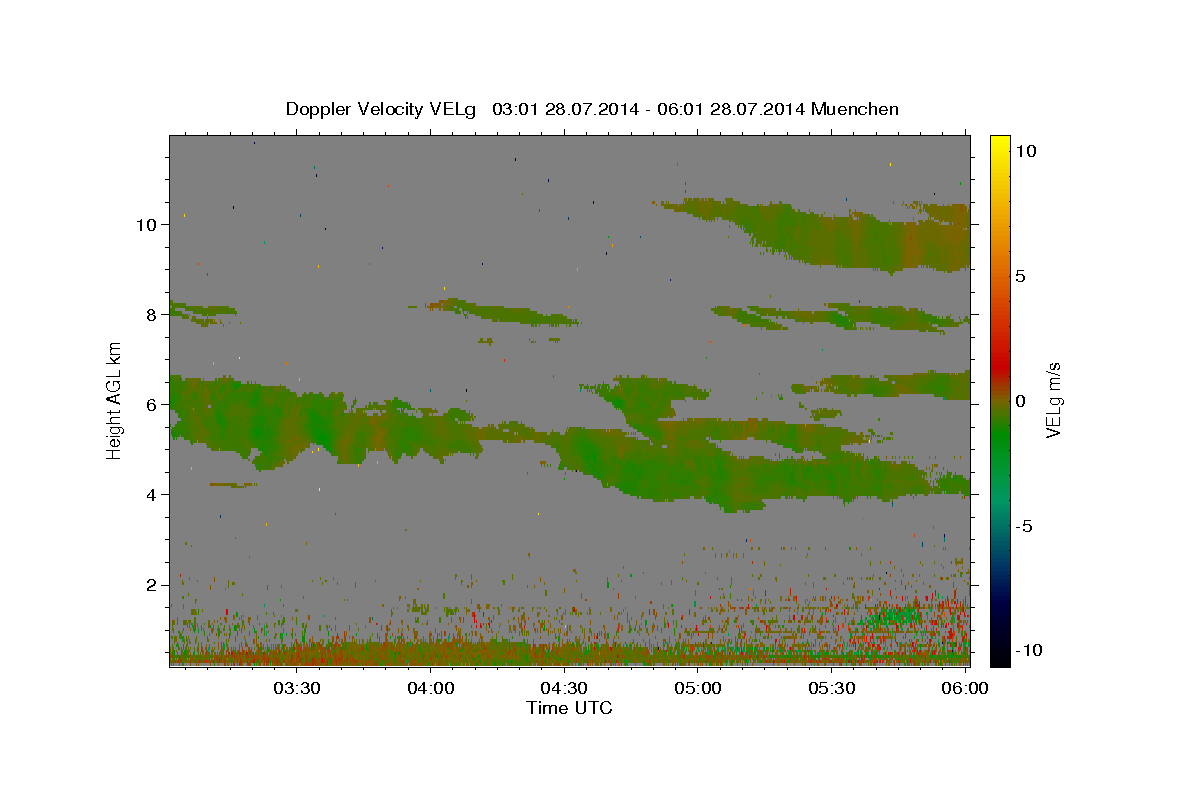
Task: Click the 03:30 time tick label
Action: [297, 688]
